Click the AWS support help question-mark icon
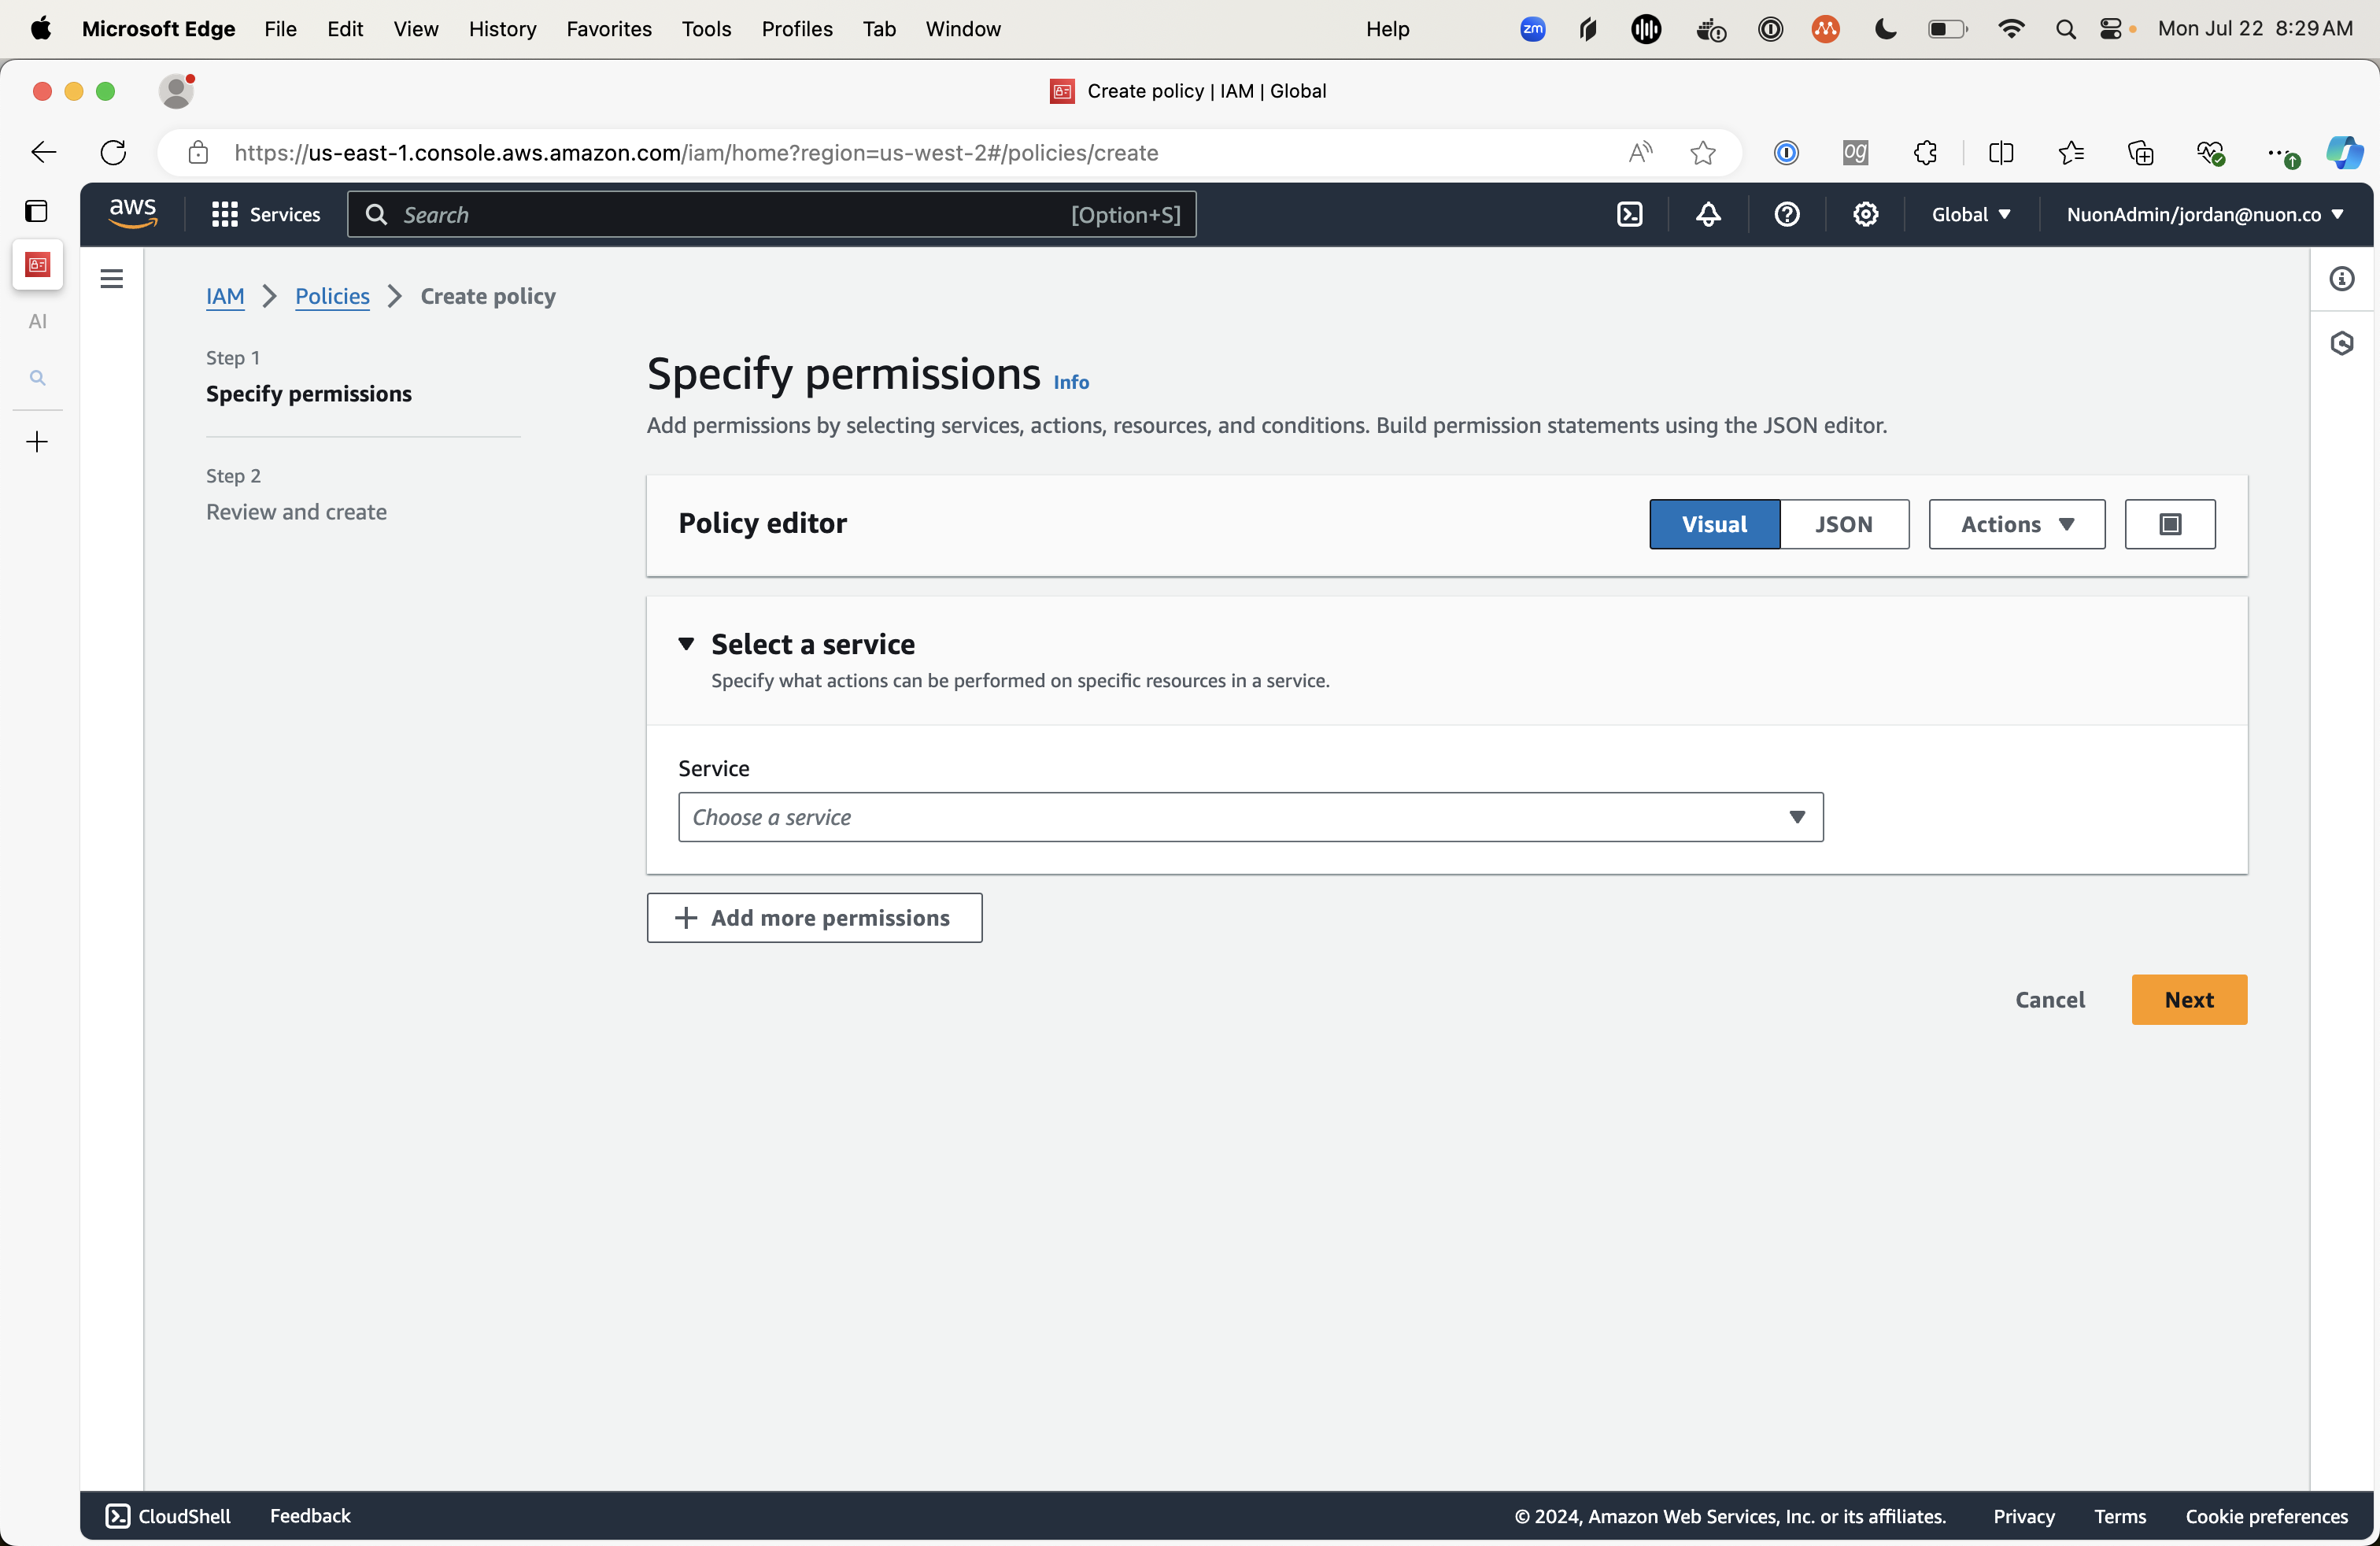This screenshot has height=1546, width=2380. (x=1787, y=214)
